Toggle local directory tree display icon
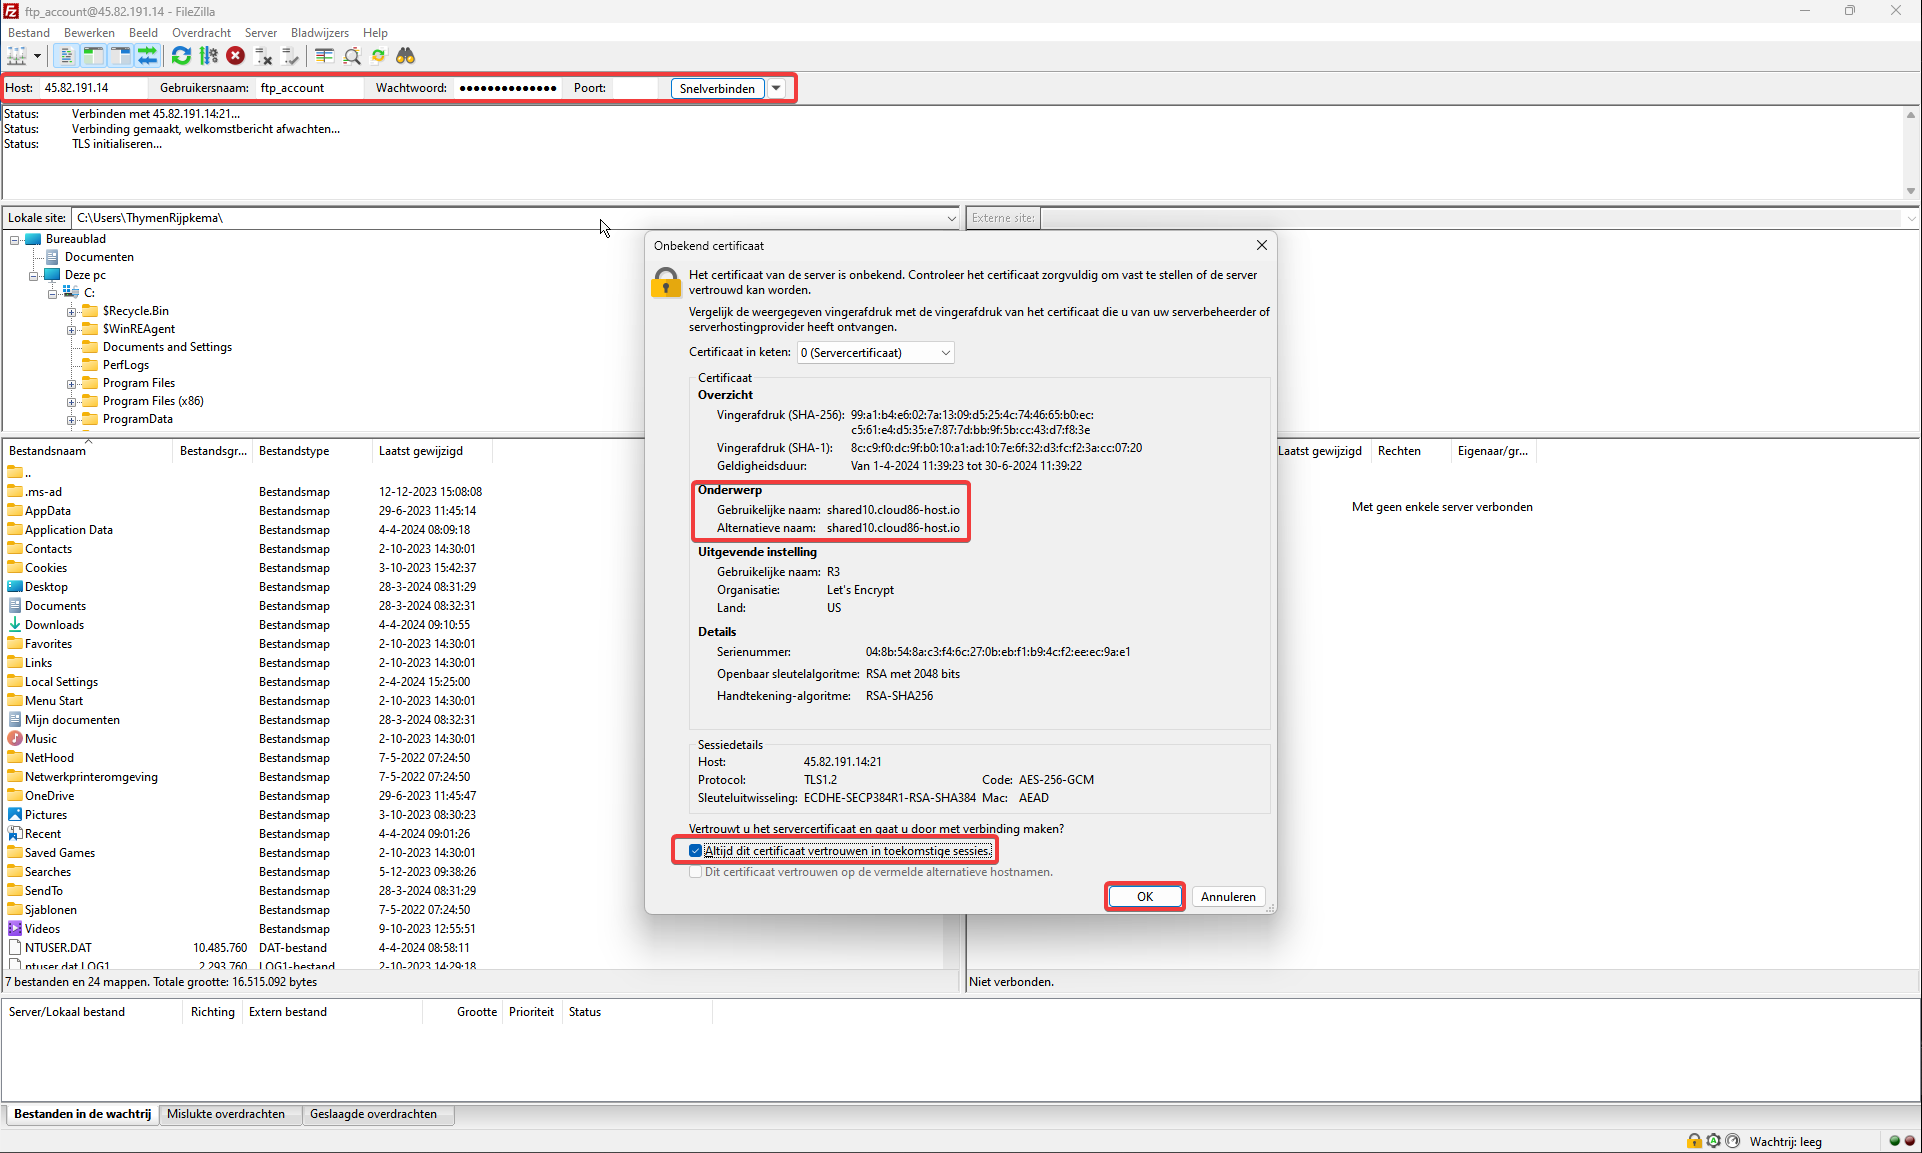Image resolution: width=1922 pixels, height=1153 pixels. [x=93, y=56]
